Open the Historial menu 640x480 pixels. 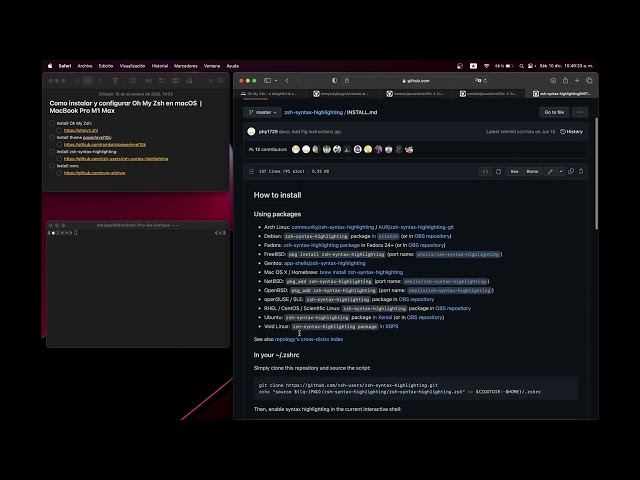pos(160,66)
